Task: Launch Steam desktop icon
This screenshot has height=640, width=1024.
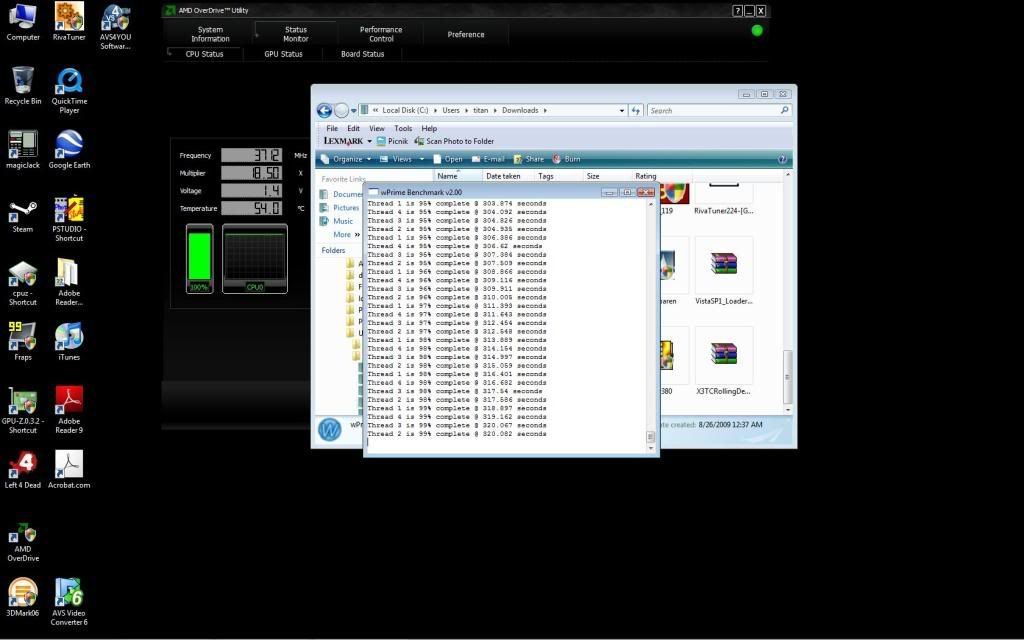Action: pyautogui.click(x=23, y=214)
